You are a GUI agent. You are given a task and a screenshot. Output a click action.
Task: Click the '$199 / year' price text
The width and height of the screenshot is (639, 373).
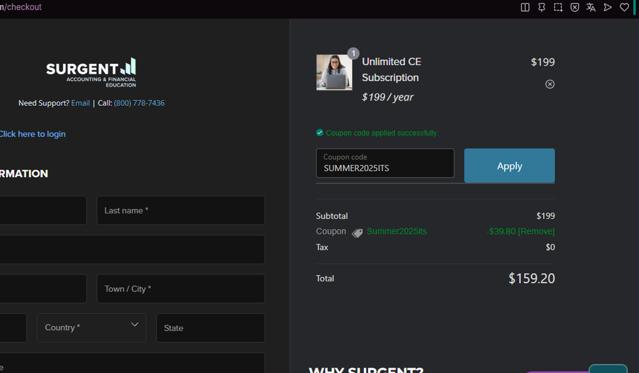coord(387,97)
